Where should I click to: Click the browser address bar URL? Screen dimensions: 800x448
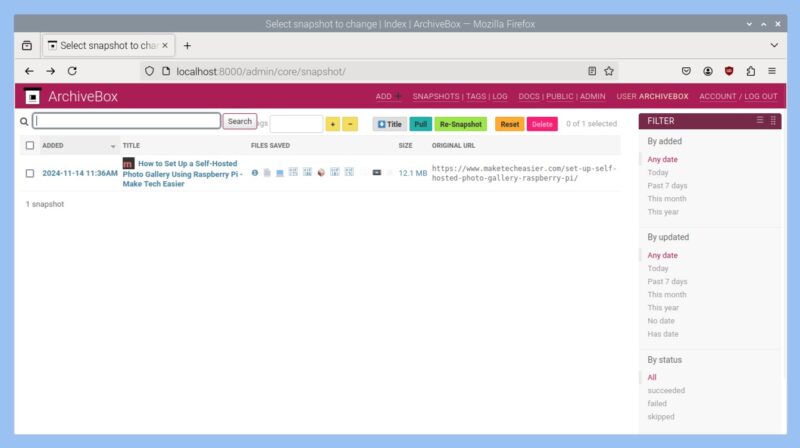coord(261,71)
